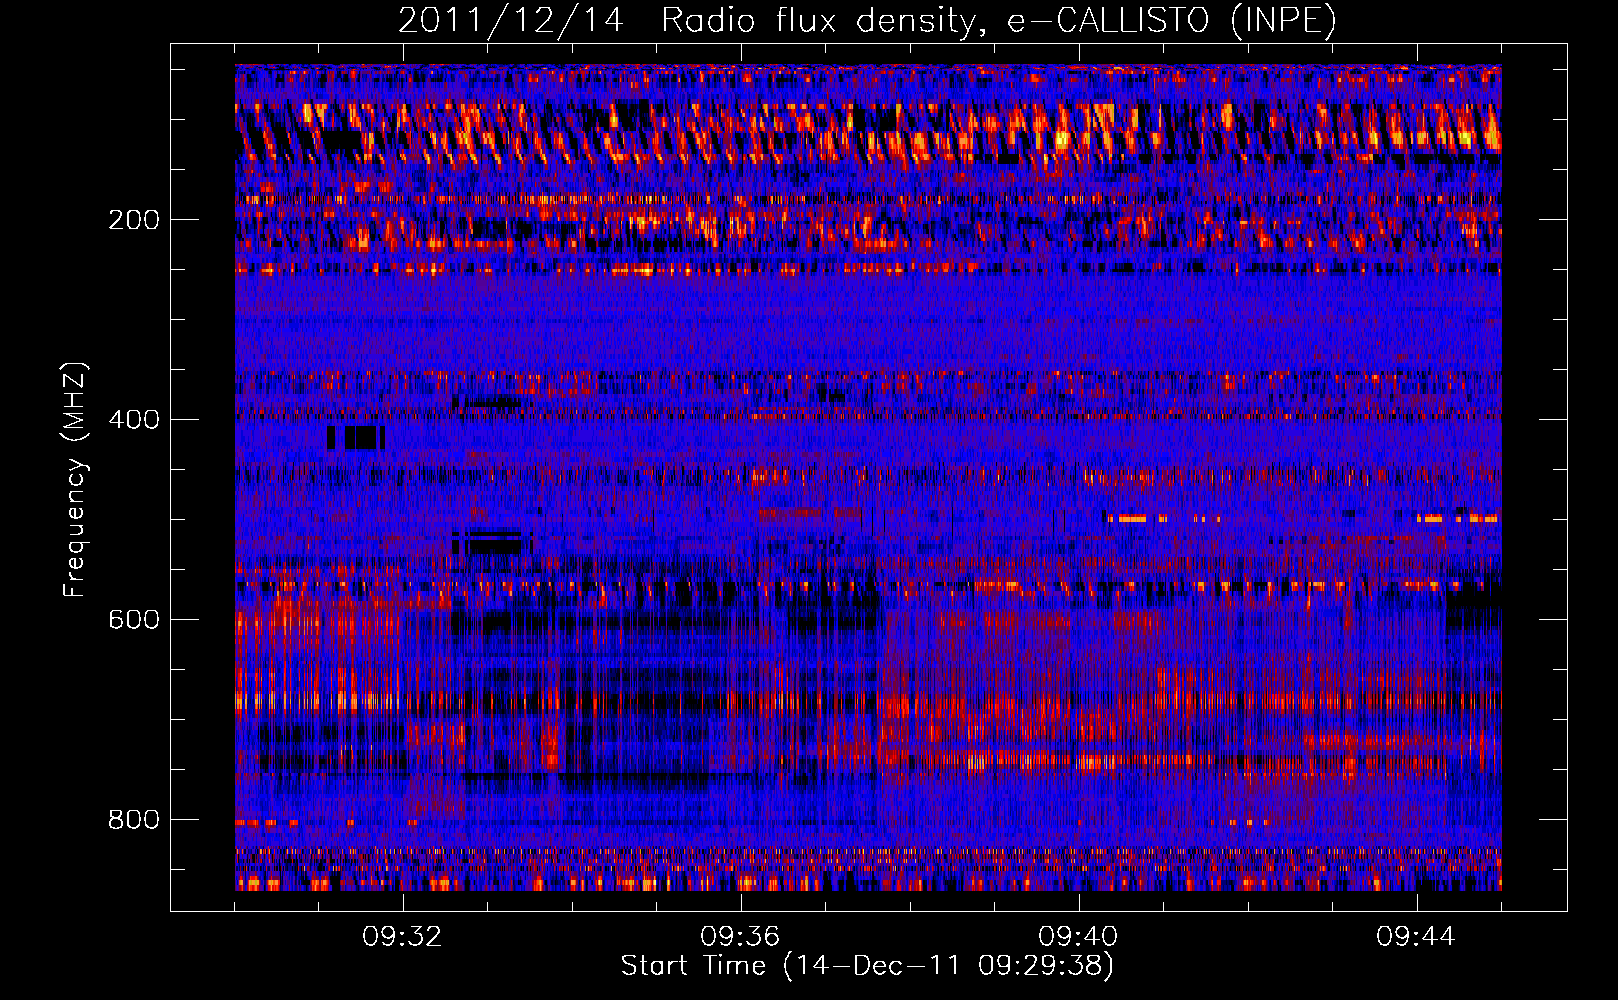Click the 800 frequency tick label
The width and height of the screenshot is (1618, 1000).
(x=134, y=820)
